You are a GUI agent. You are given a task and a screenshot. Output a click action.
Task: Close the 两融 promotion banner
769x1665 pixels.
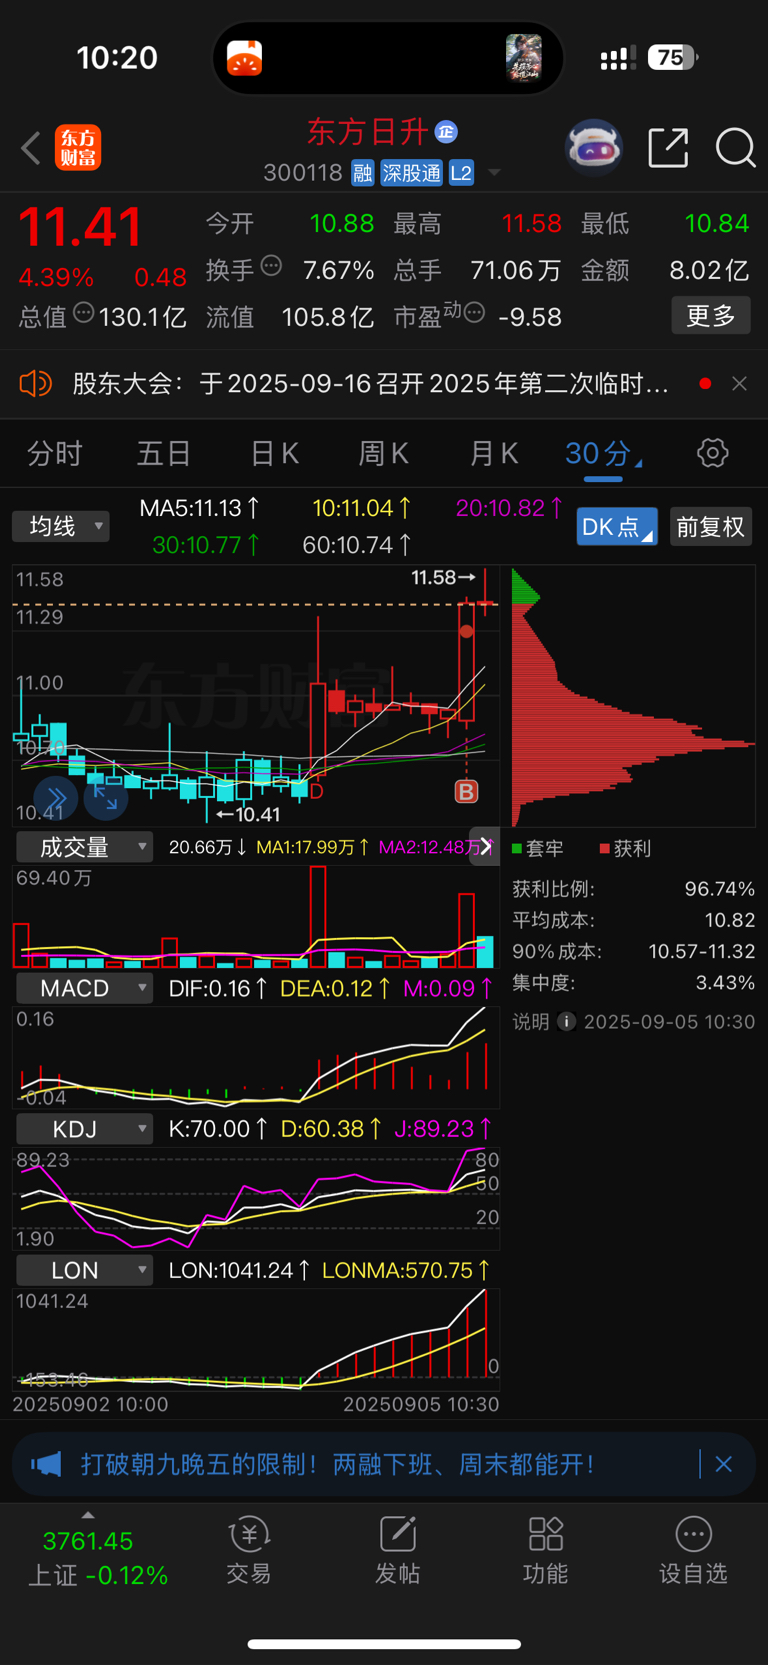724,1465
